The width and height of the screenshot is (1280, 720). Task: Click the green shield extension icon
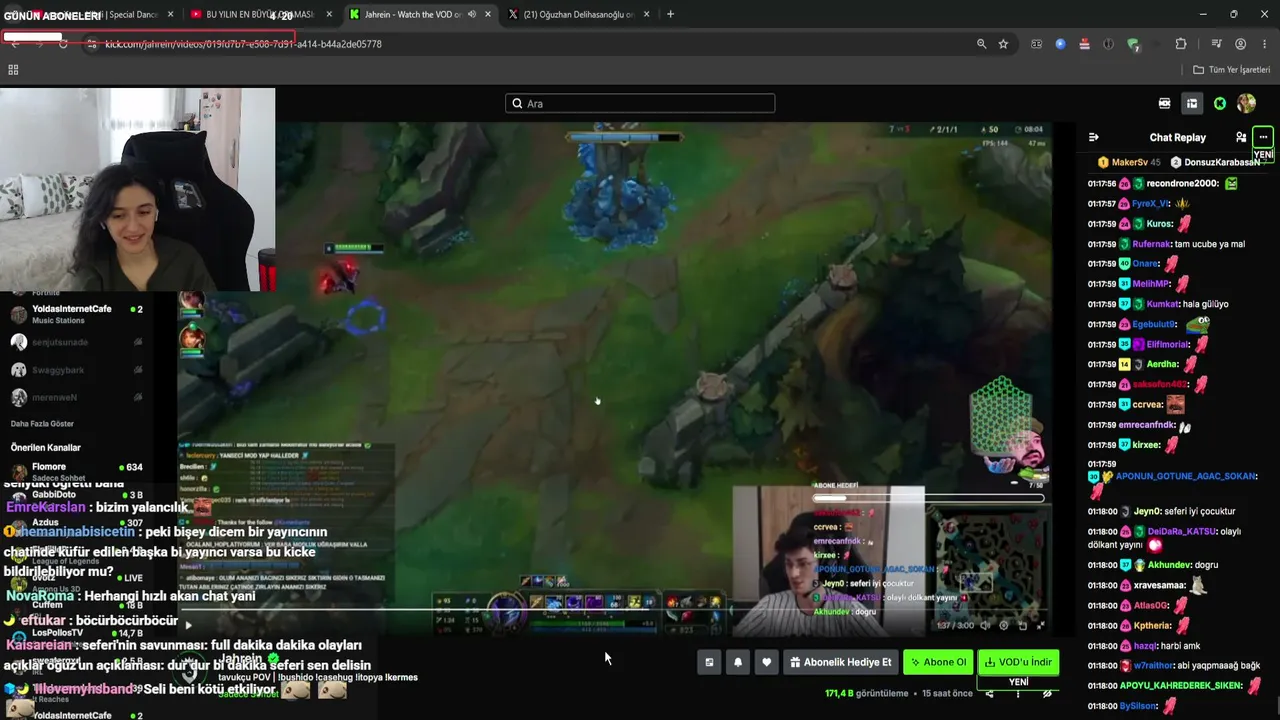[x=1132, y=44]
